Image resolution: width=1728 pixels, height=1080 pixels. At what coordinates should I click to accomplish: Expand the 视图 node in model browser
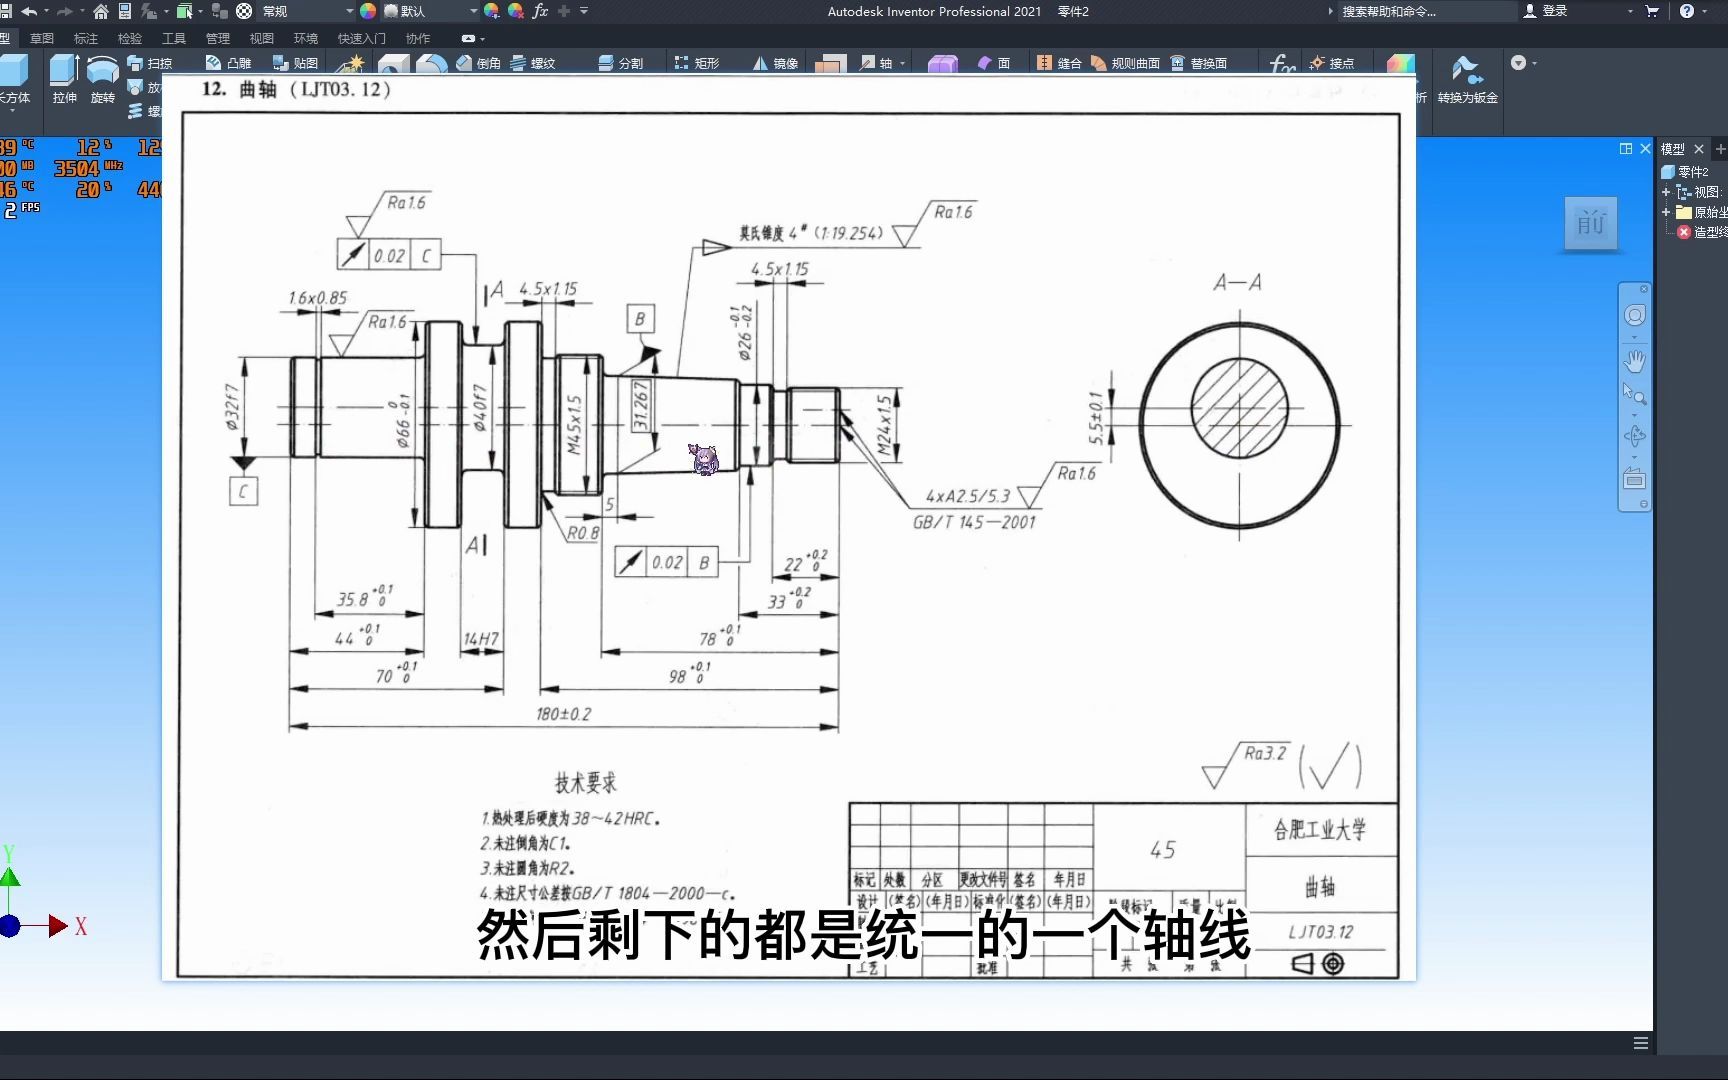pyautogui.click(x=1666, y=193)
